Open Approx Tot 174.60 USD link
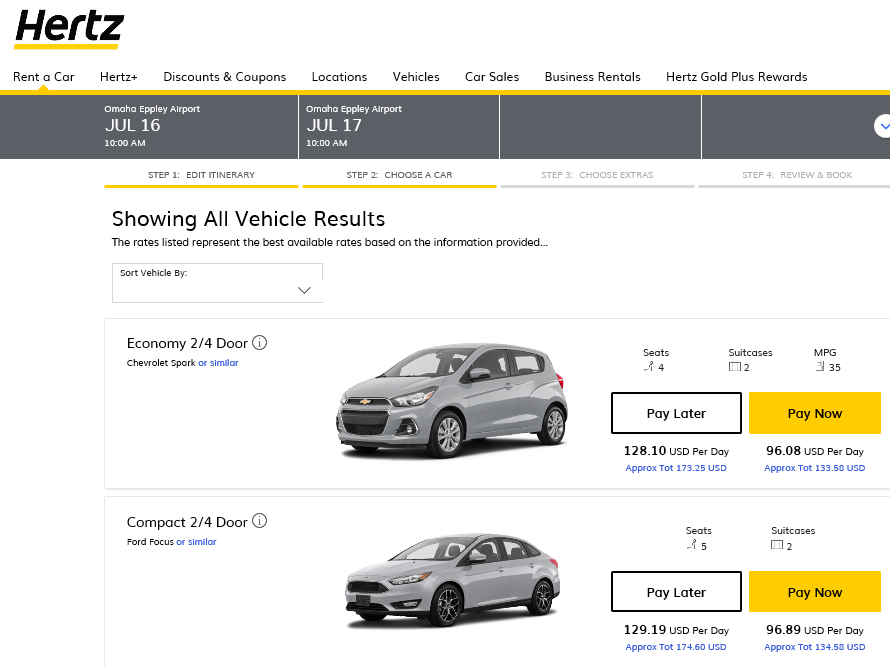The width and height of the screenshot is (890, 666). tap(676, 647)
